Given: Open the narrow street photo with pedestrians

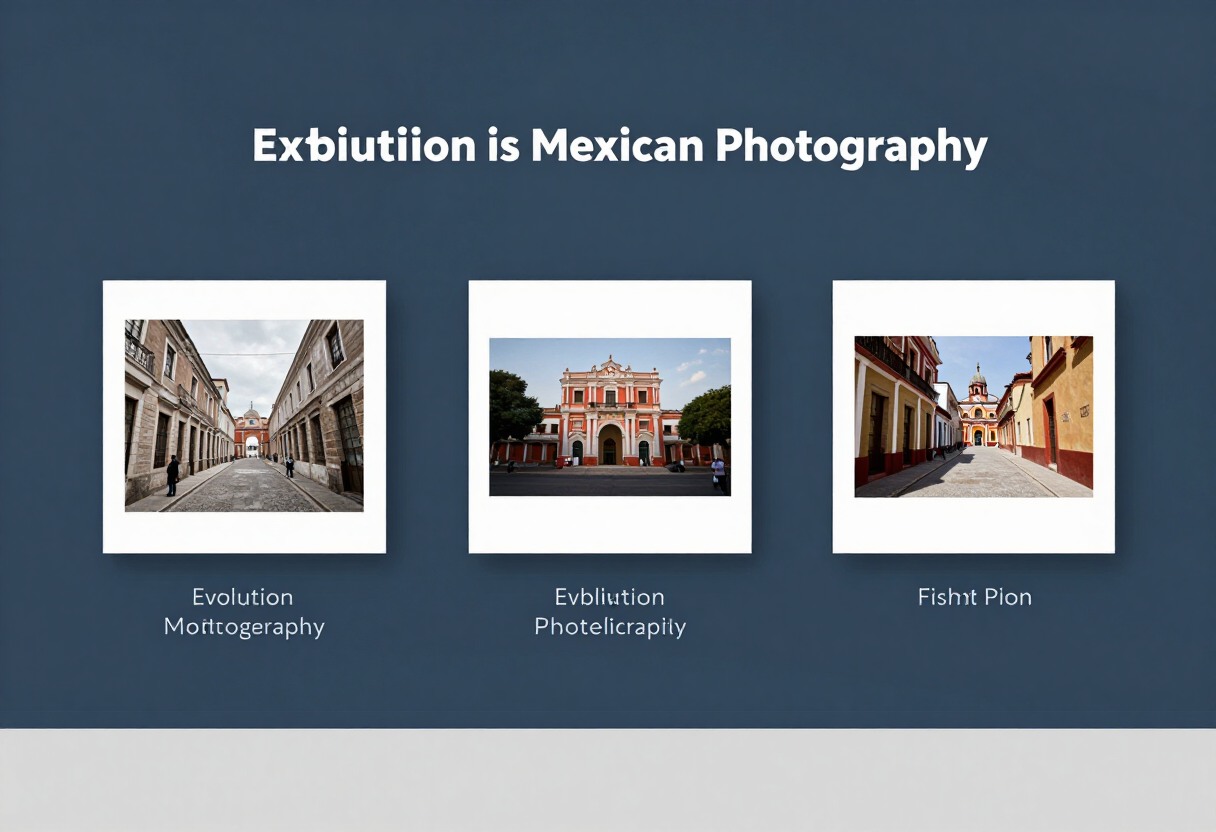Looking at the screenshot, I should tap(244, 416).
